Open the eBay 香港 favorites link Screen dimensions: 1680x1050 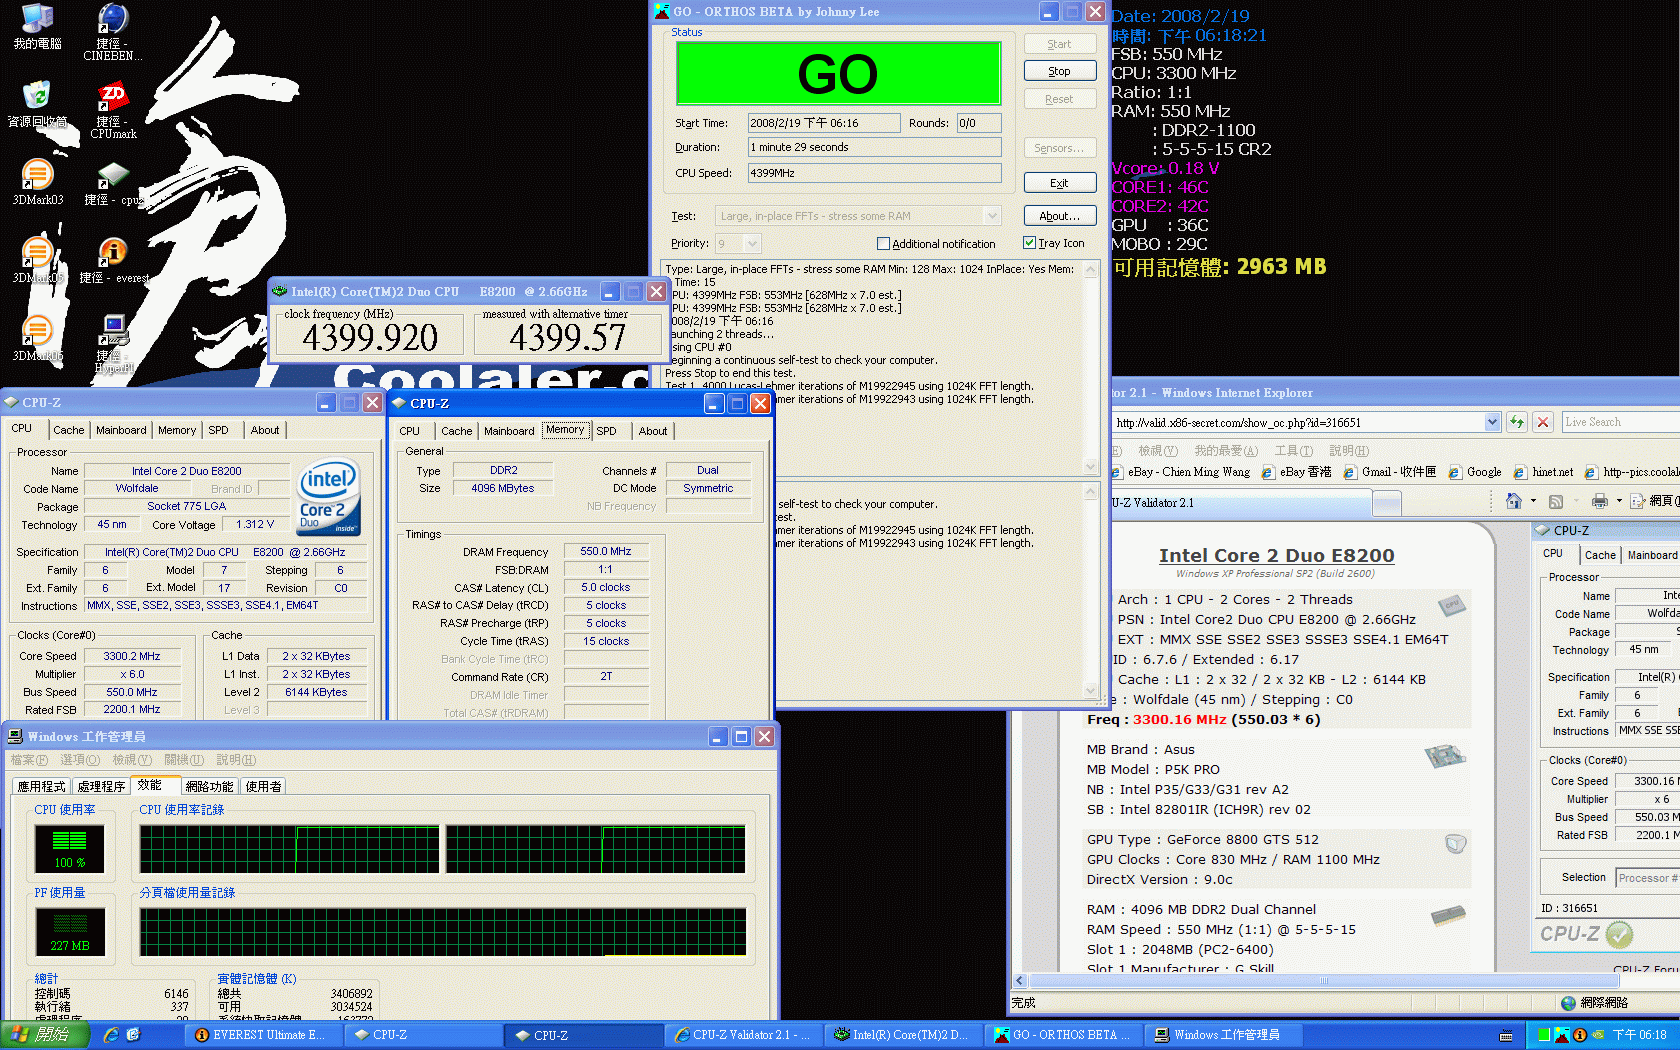click(x=1296, y=472)
